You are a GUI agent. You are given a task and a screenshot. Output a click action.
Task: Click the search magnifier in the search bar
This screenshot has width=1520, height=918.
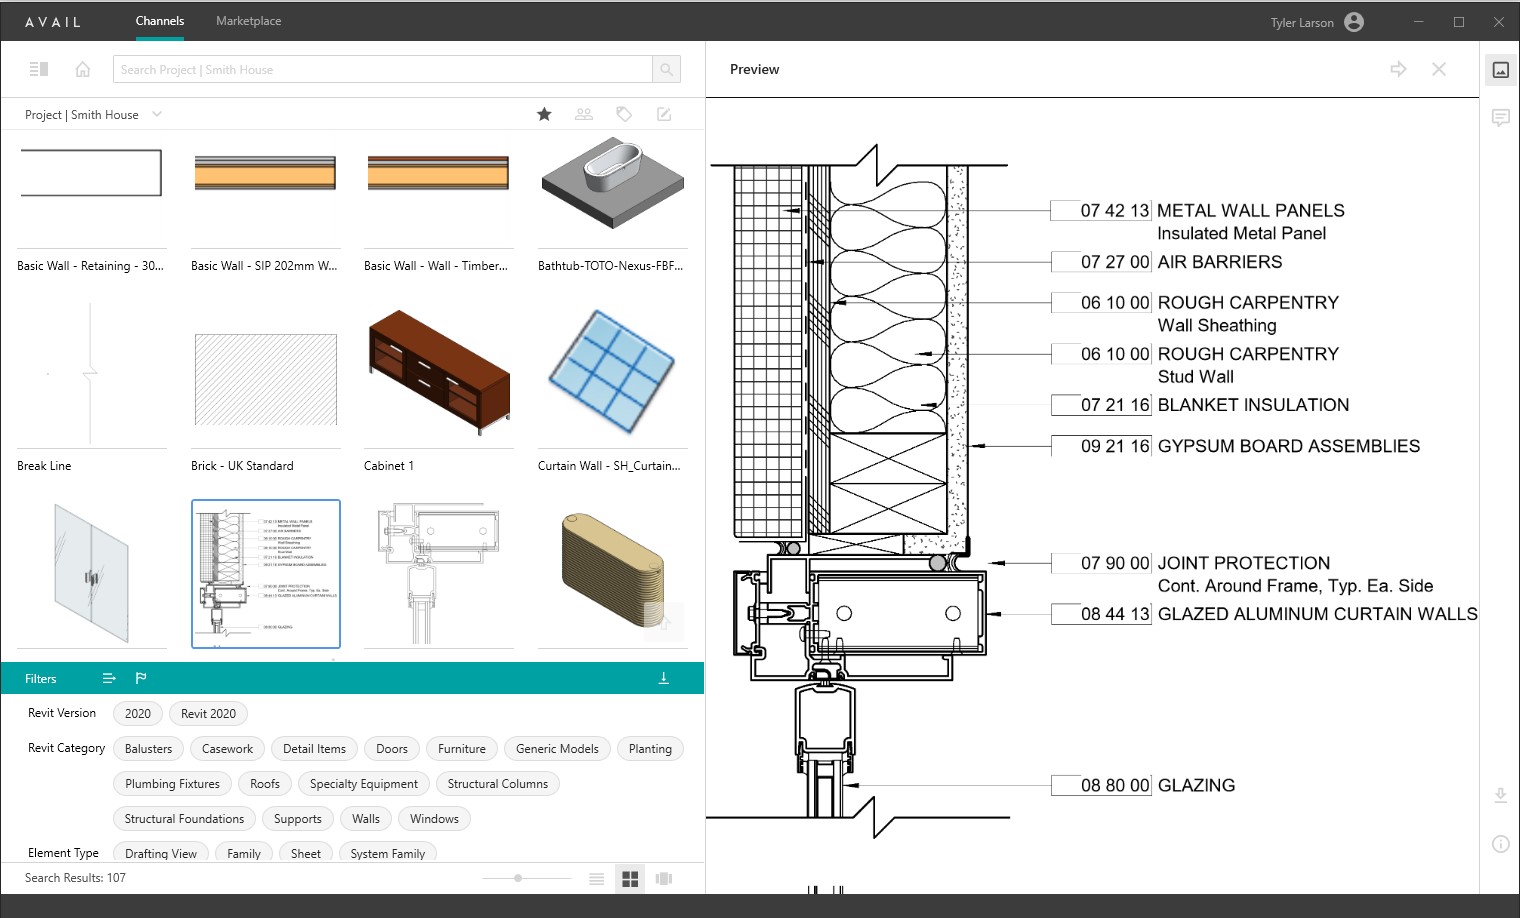point(665,69)
